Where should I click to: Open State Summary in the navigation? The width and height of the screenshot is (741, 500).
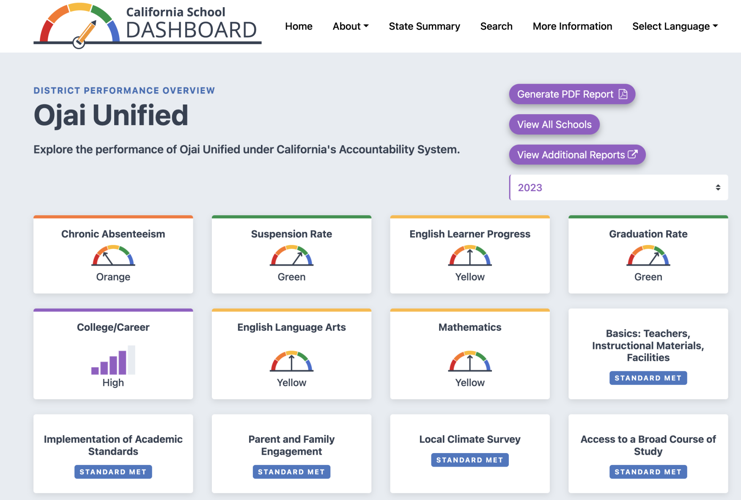(x=424, y=26)
